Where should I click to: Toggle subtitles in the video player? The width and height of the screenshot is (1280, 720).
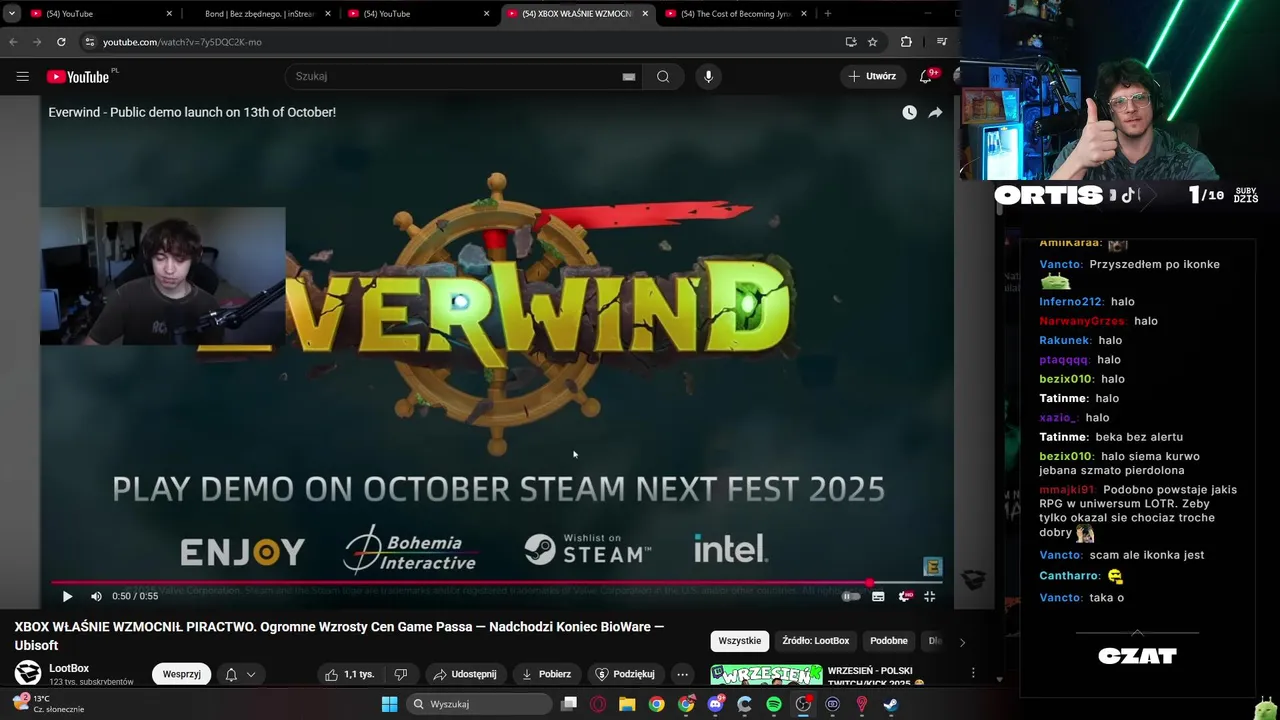[x=878, y=596]
